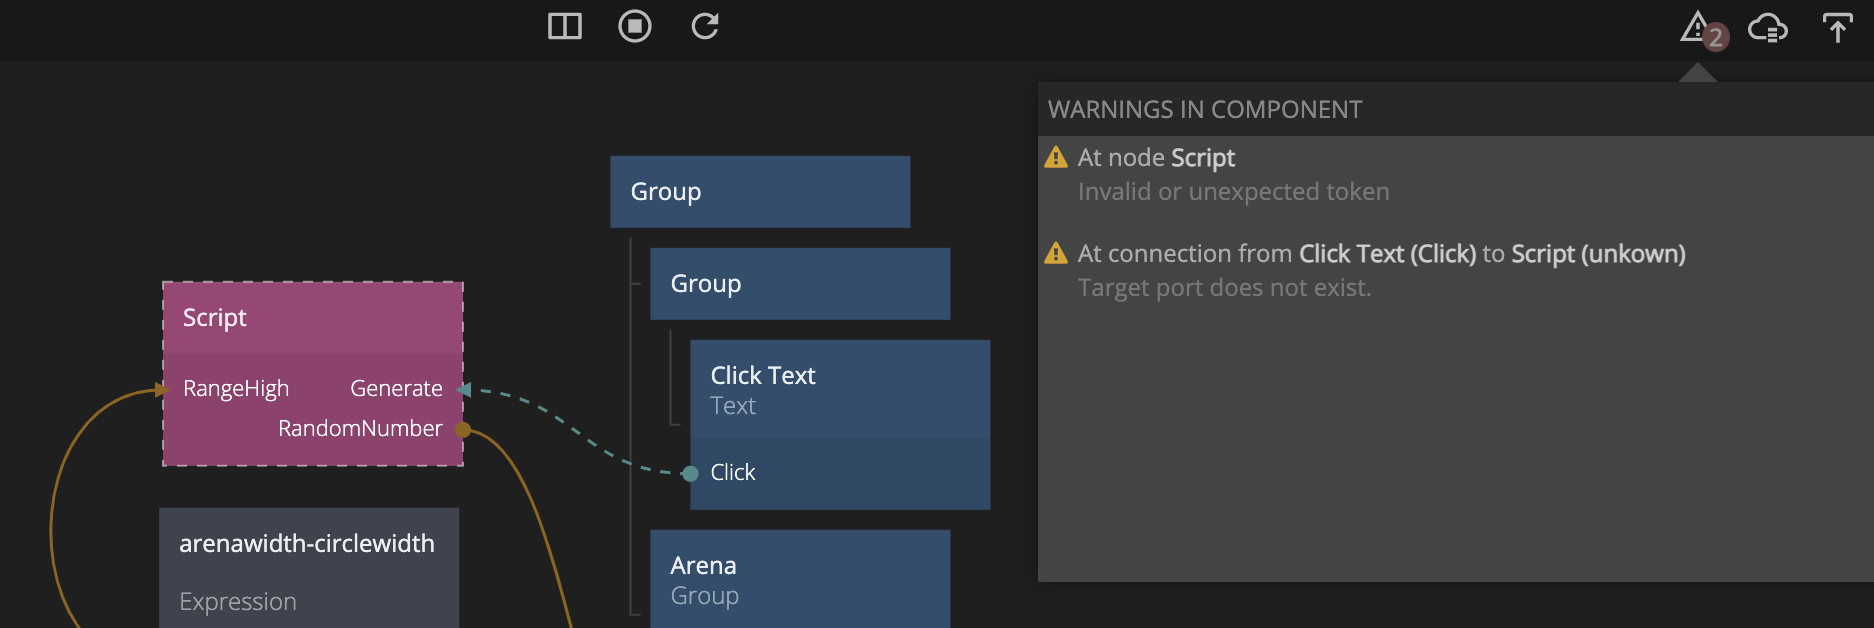Click the Generate input port arrow
The image size is (1874, 628).
tap(464, 390)
